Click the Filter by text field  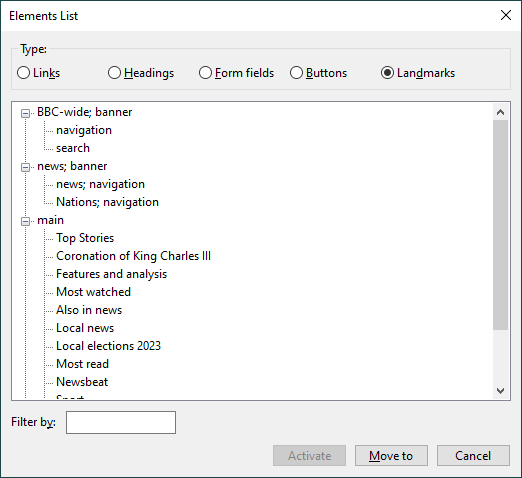tap(121, 422)
